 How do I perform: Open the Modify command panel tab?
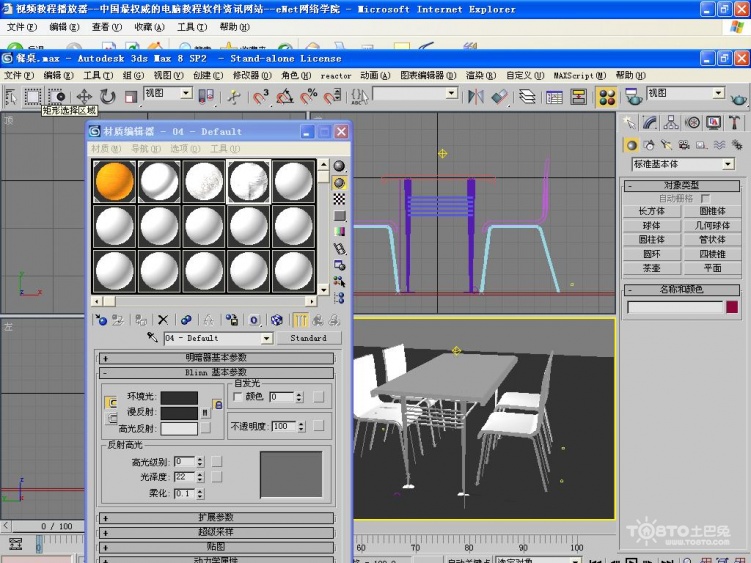649,122
